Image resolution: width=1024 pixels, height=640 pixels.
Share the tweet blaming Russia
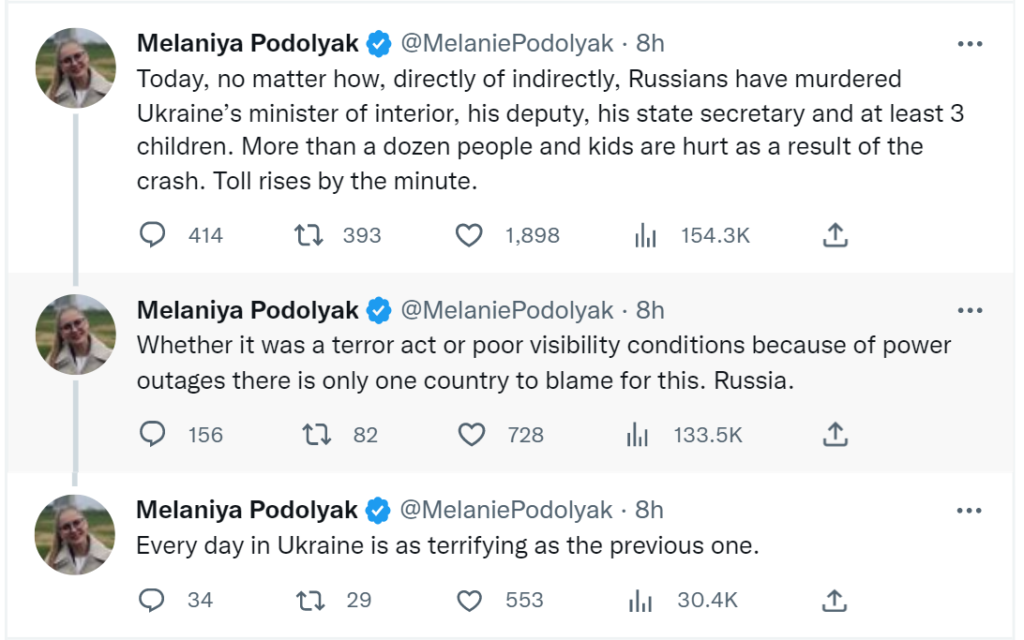[x=835, y=434]
